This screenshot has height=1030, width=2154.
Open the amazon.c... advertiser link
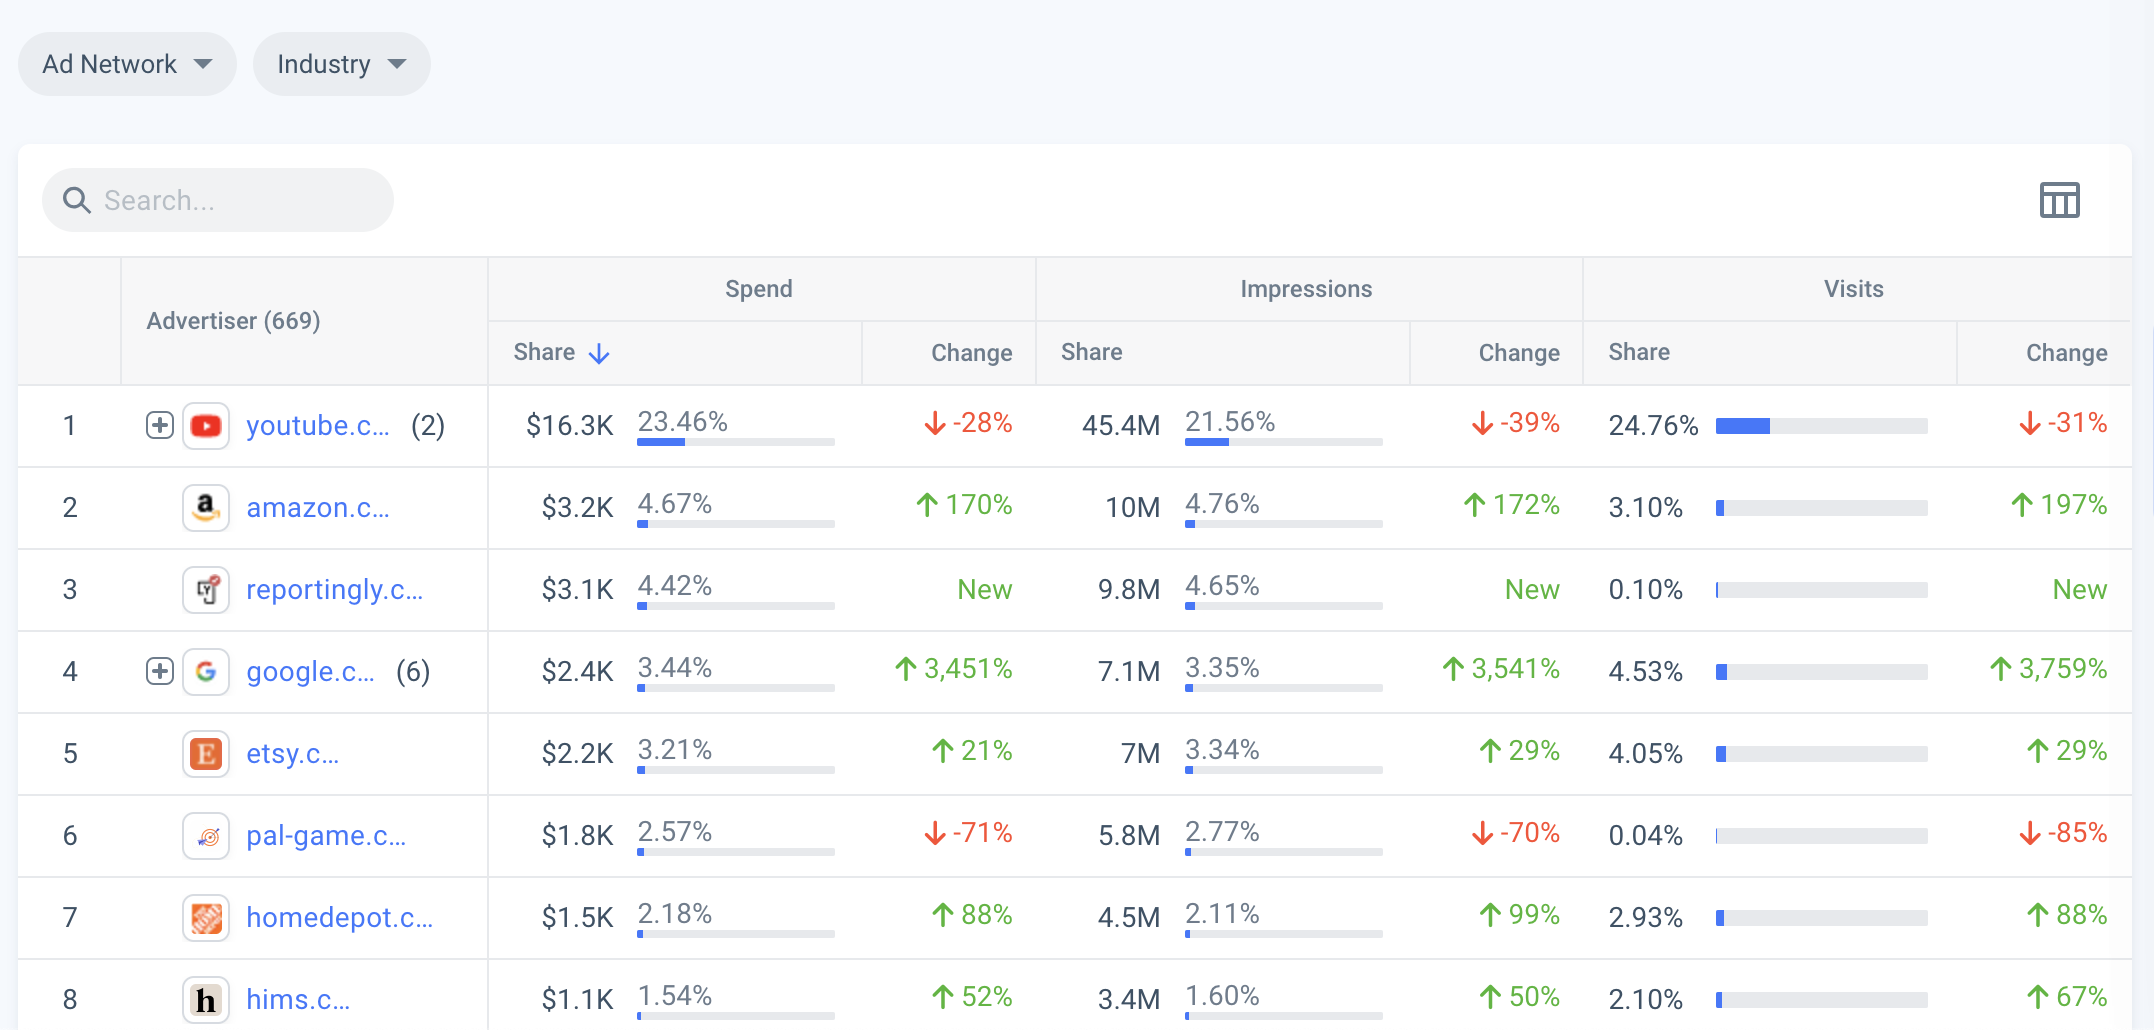318,508
